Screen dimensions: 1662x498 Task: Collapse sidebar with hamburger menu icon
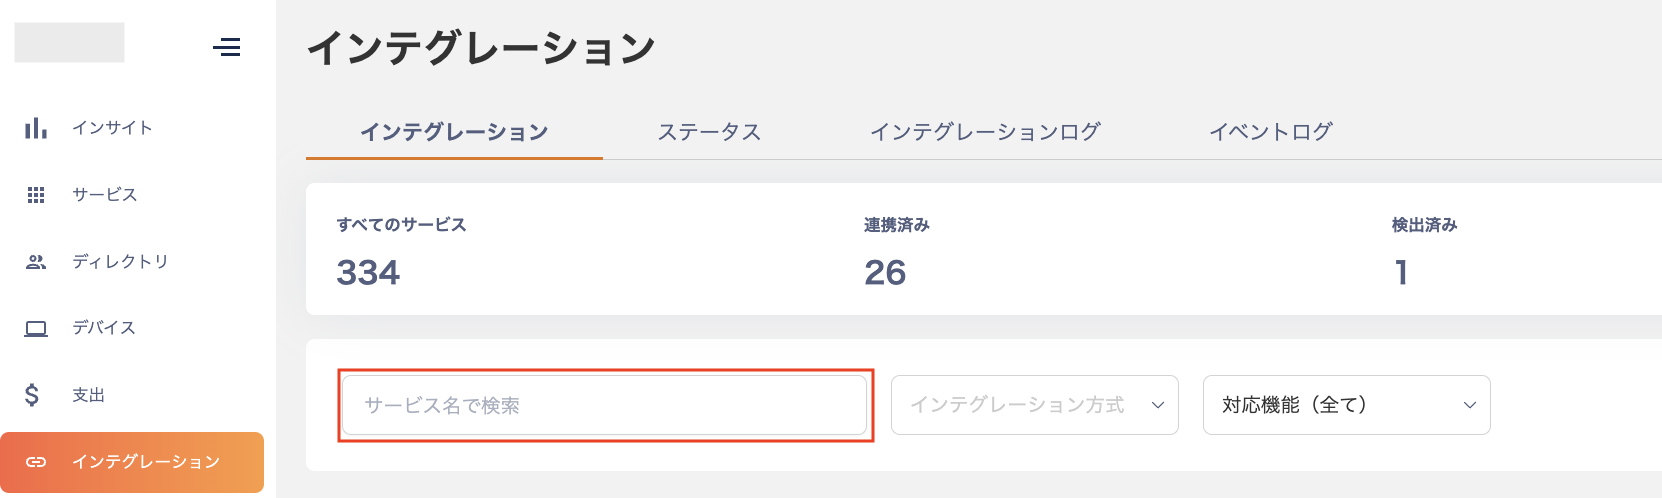point(227,47)
